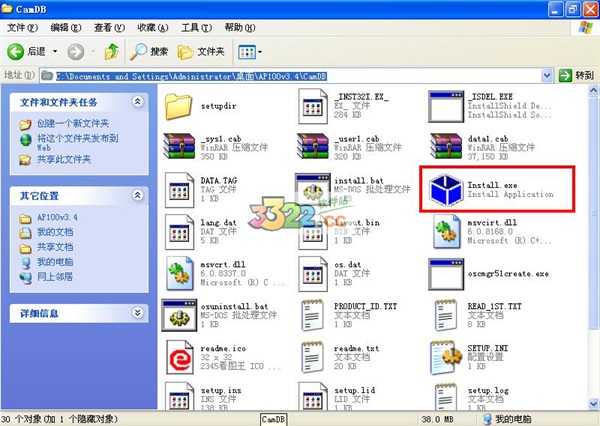The height and width of the screenshot is (426, 600).
Task: Select the os.dat file icon
Action: click(313, 274)
